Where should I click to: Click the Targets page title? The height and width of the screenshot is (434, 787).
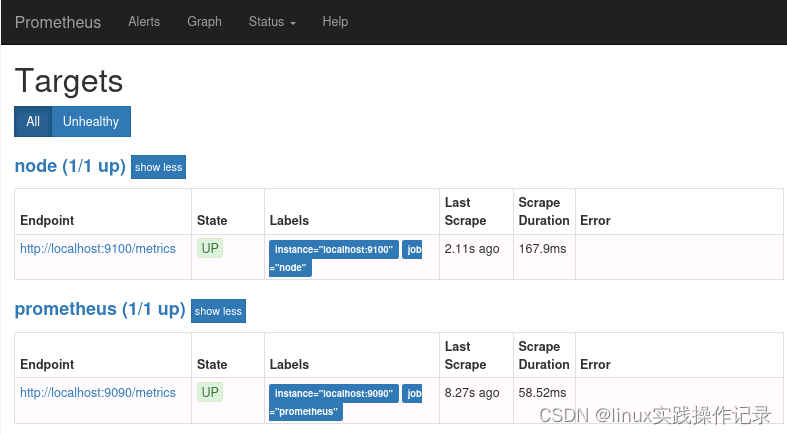69,81
